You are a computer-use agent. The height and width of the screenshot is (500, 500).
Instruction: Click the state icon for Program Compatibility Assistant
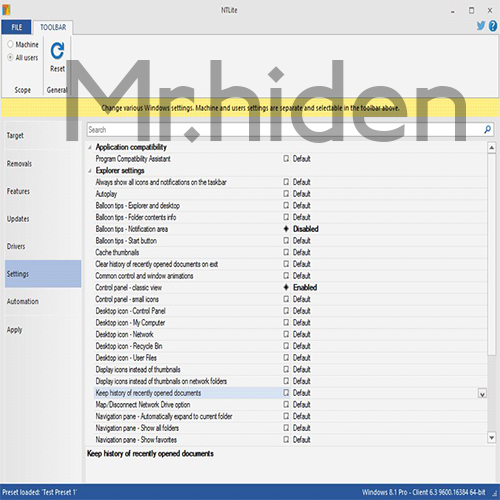286,159
